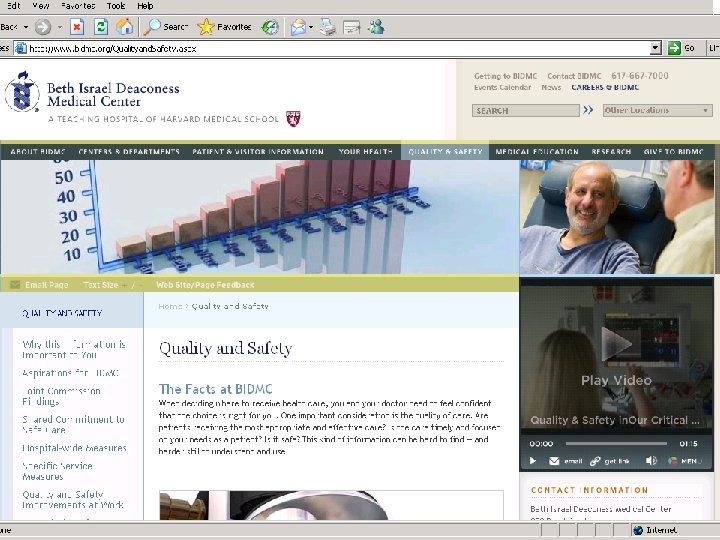The width and height of the screenshot is (720, 540).
Task: Click the Internet zone globe in status bar
Action: pyautogui.click(x=638, y=530)
